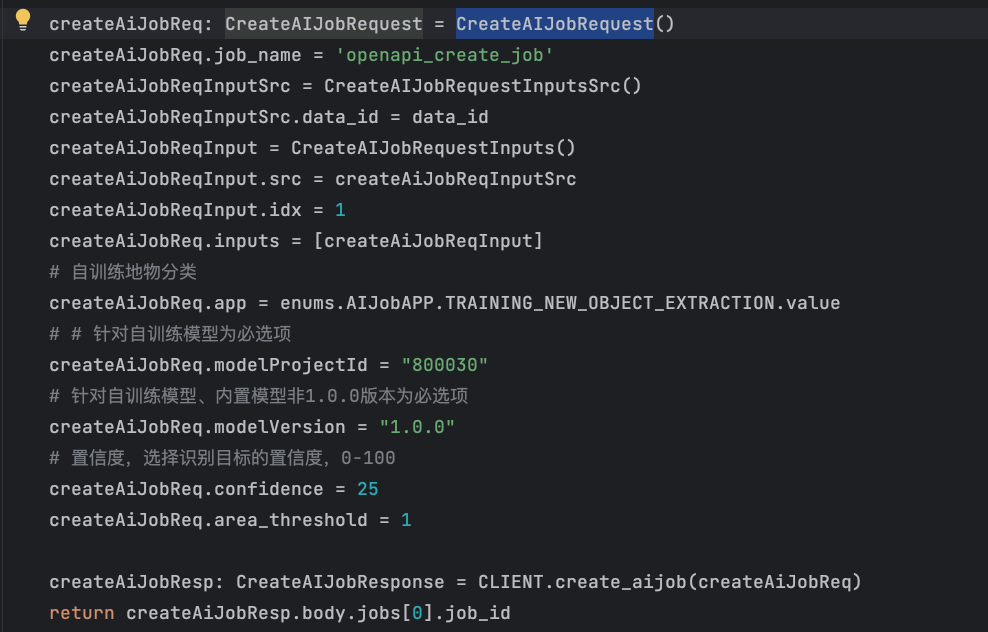Click the confidence value 25
This screenshot has width=988, height=632.
point(367,489)
